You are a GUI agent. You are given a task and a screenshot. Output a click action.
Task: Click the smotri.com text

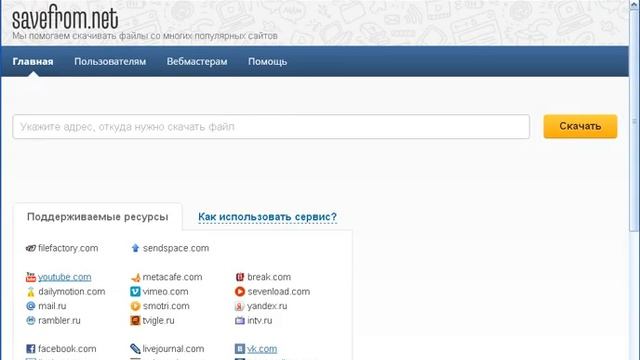[x=166, y=306]
